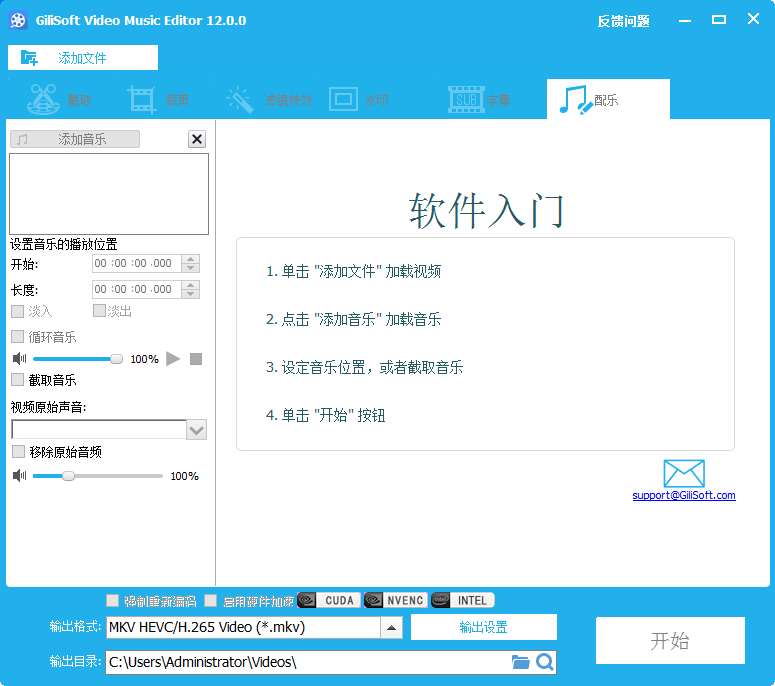Decrease the 长度 value with down arrow
Screen dimensions: 775x686
(x=191, y=294)
